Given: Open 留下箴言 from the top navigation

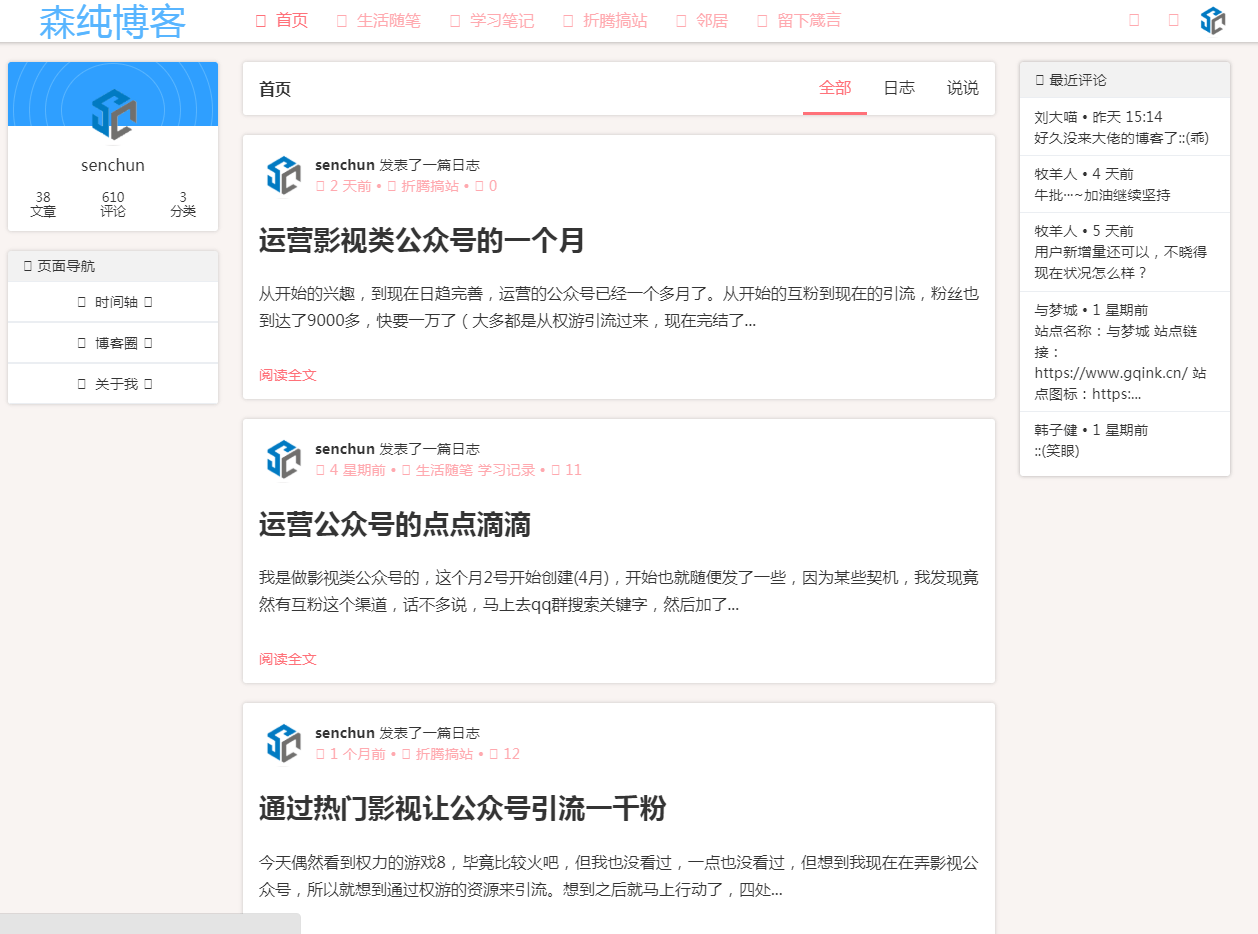Looking at the screenshot, I should (x=800, y=21).
